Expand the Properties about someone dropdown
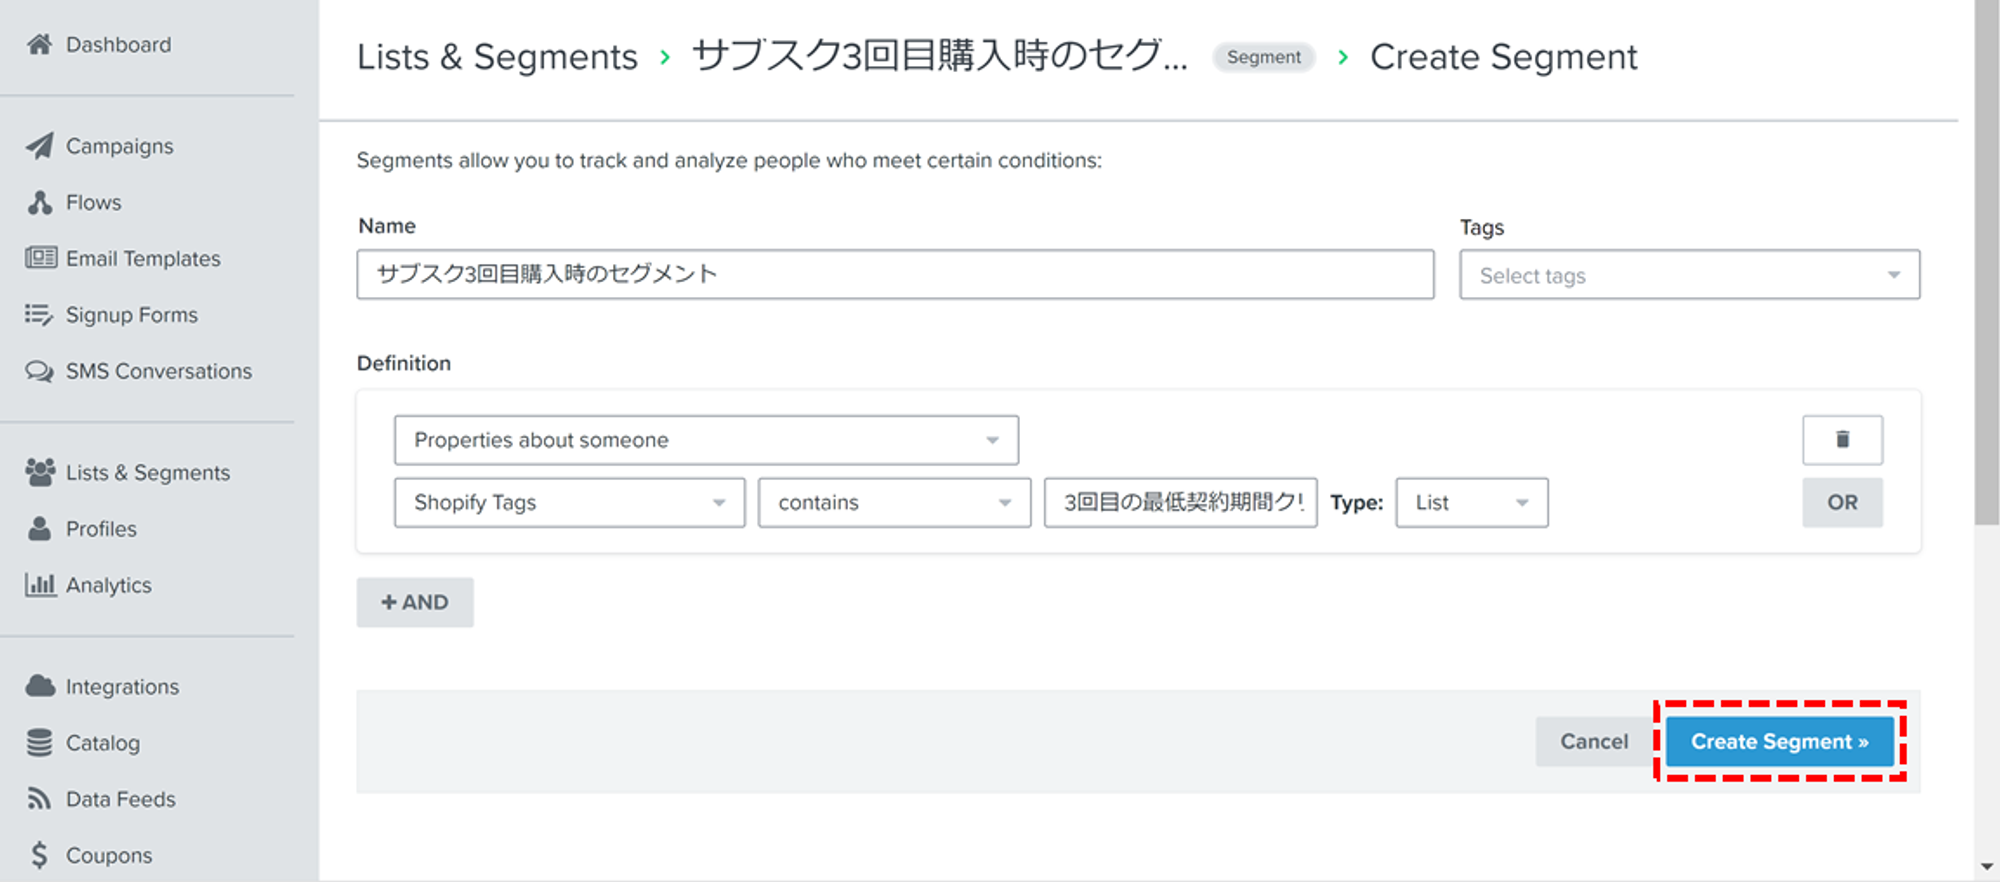The height and width of the screenshot is (882, 2000). click(x=706, y=440)
